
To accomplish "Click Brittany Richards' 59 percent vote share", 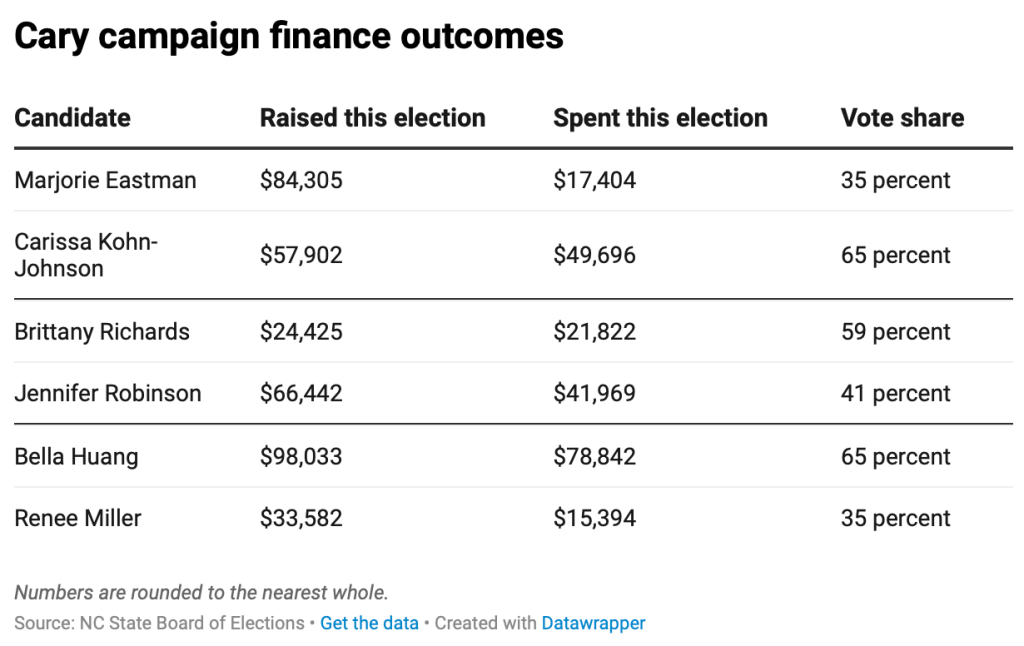I will [x=895, y=332].
